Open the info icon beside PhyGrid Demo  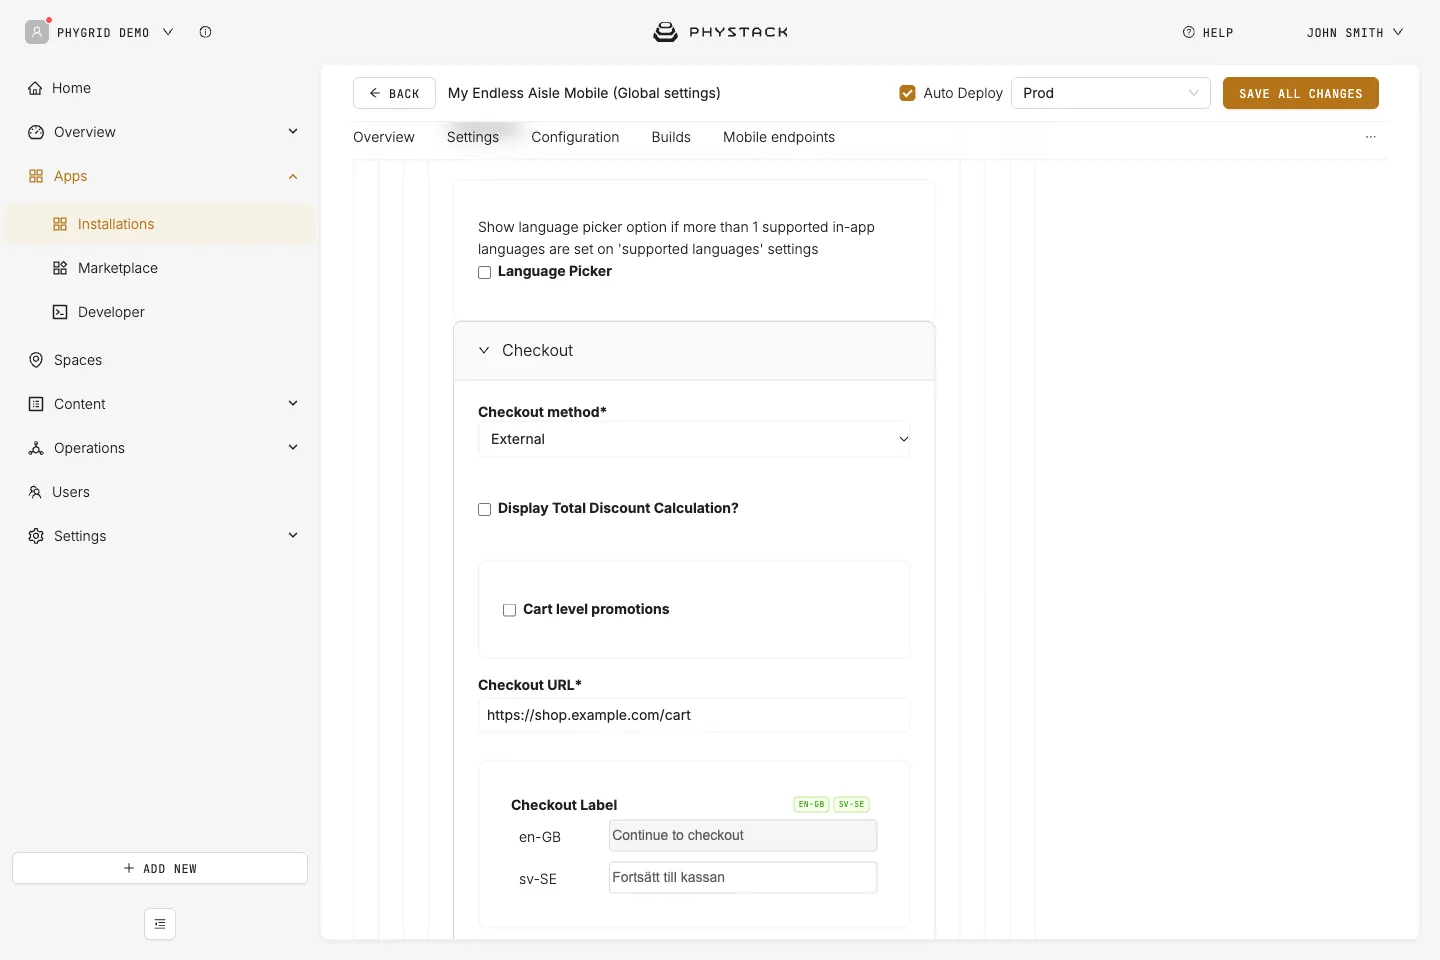[205, 32]
